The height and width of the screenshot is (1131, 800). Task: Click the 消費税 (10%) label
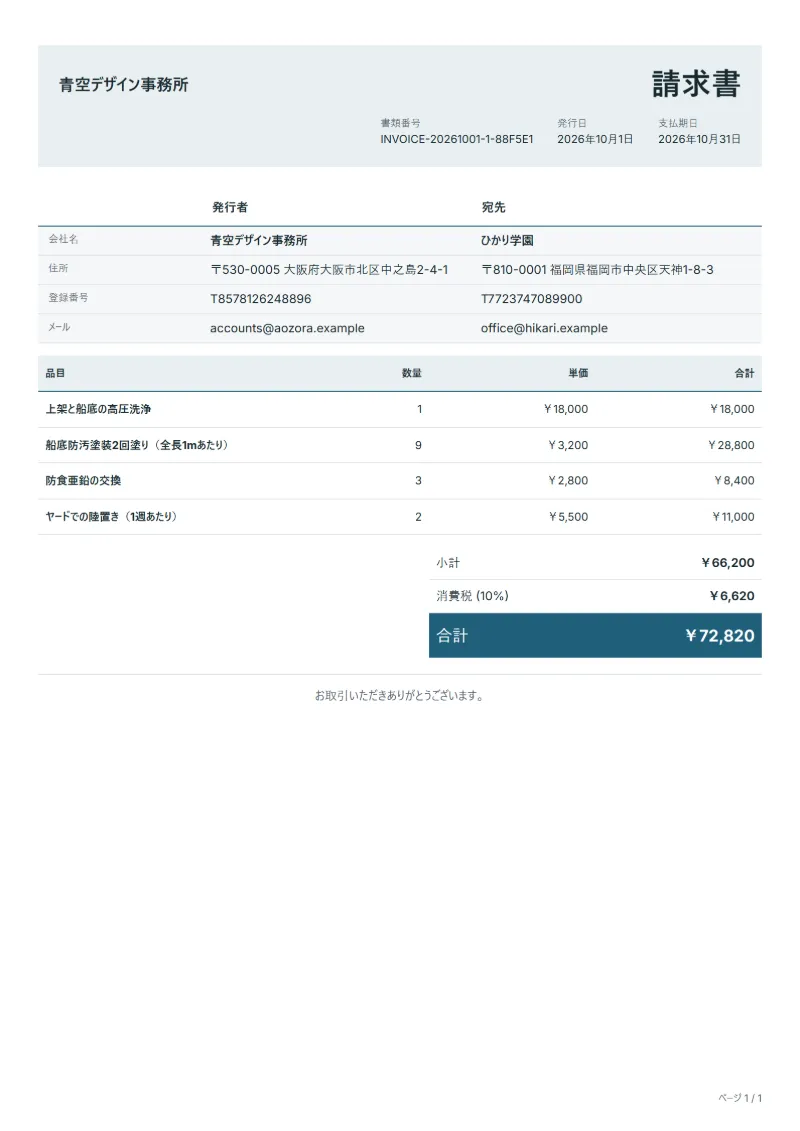pos(472,596)
